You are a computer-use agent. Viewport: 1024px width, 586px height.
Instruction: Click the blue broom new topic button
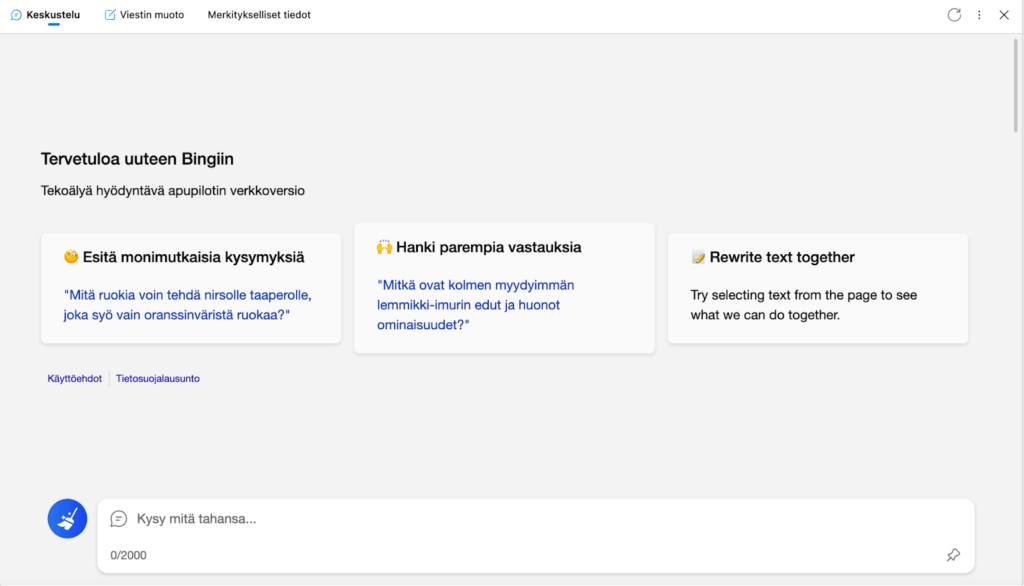pyautogui.click(x=67, y=519)
